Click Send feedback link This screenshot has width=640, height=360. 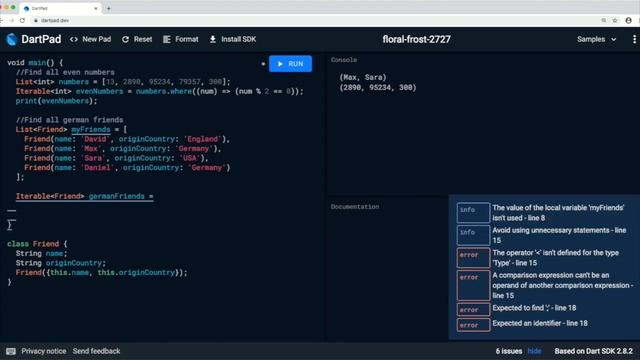point(96,351)
